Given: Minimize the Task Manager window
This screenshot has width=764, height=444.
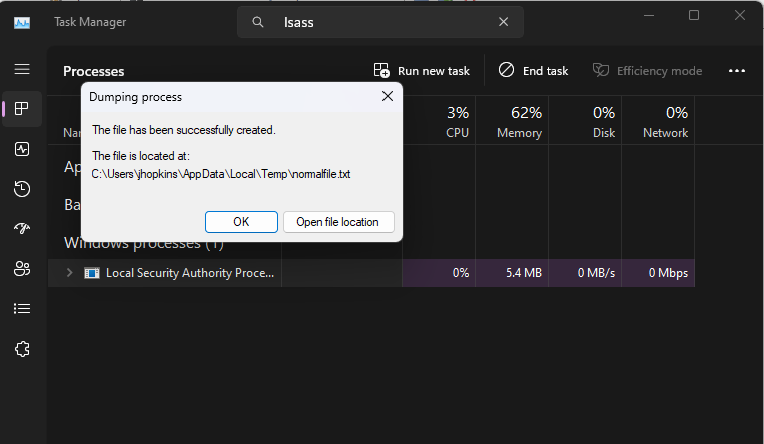Looking at the screenshot, I should (x=649, y=16).
